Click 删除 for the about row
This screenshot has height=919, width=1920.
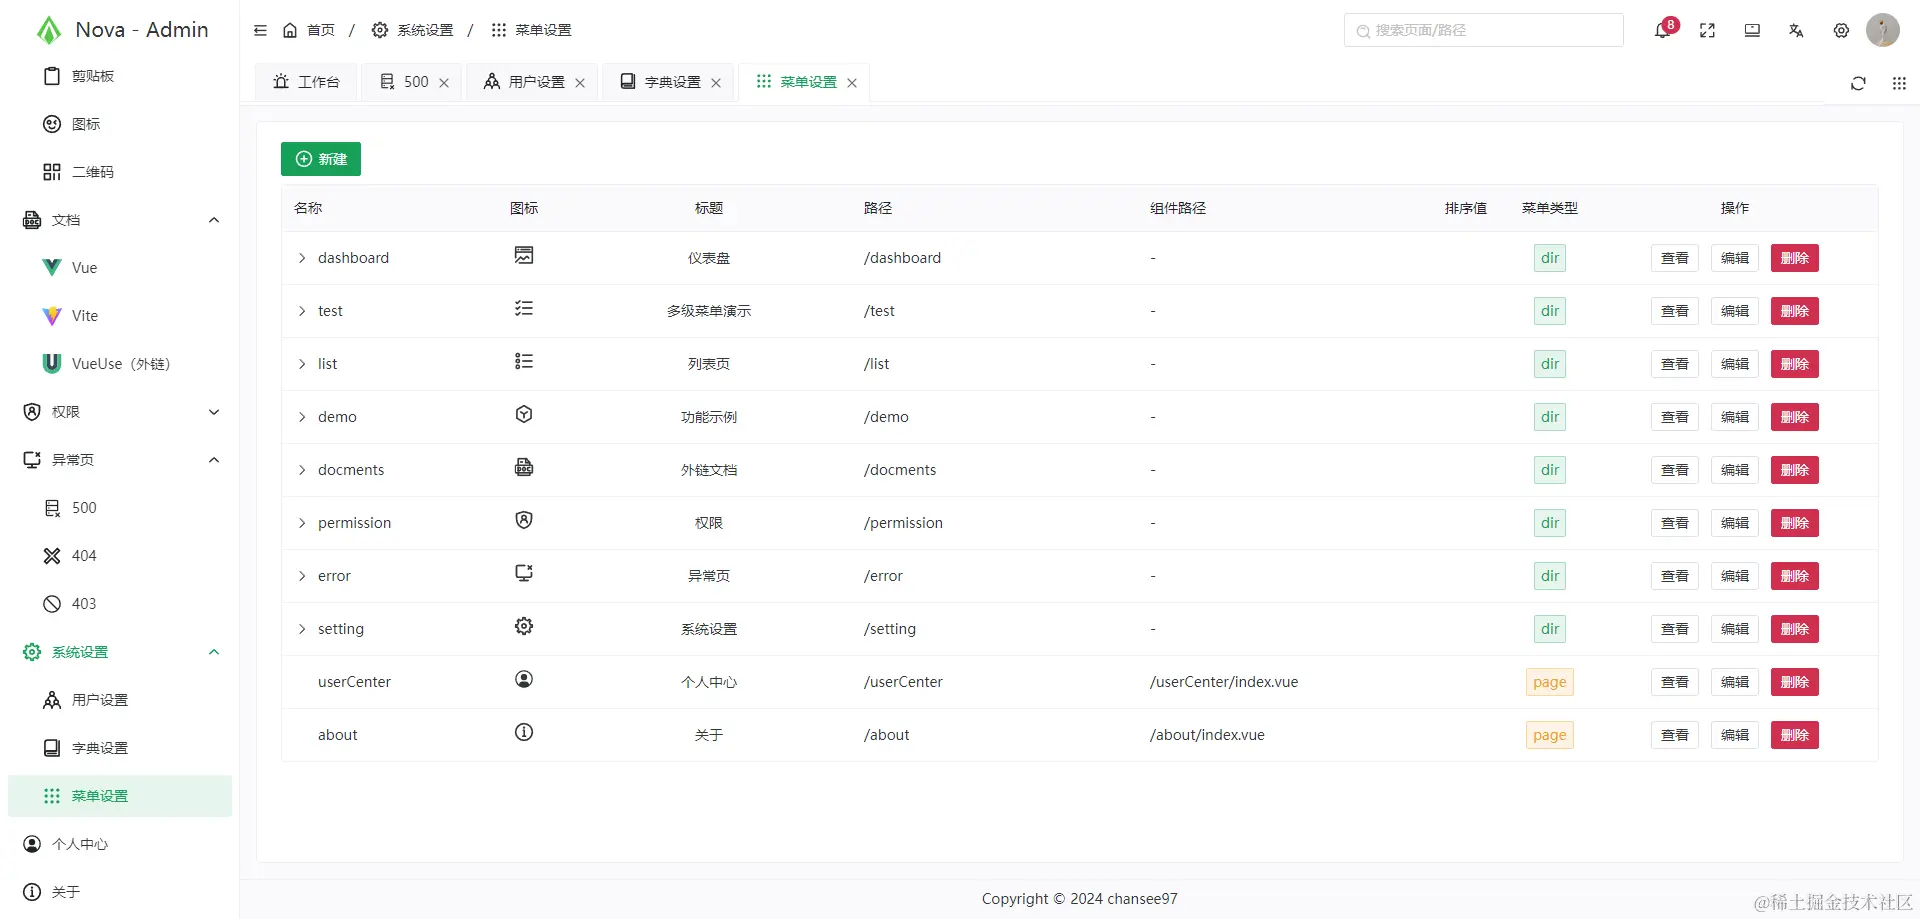click(x=1795, y=735)
